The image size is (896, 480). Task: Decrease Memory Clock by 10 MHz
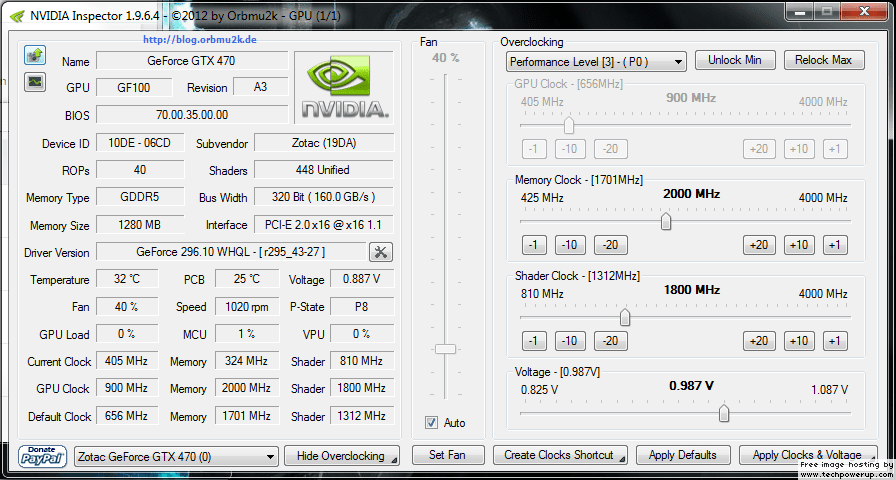[570, 245]
